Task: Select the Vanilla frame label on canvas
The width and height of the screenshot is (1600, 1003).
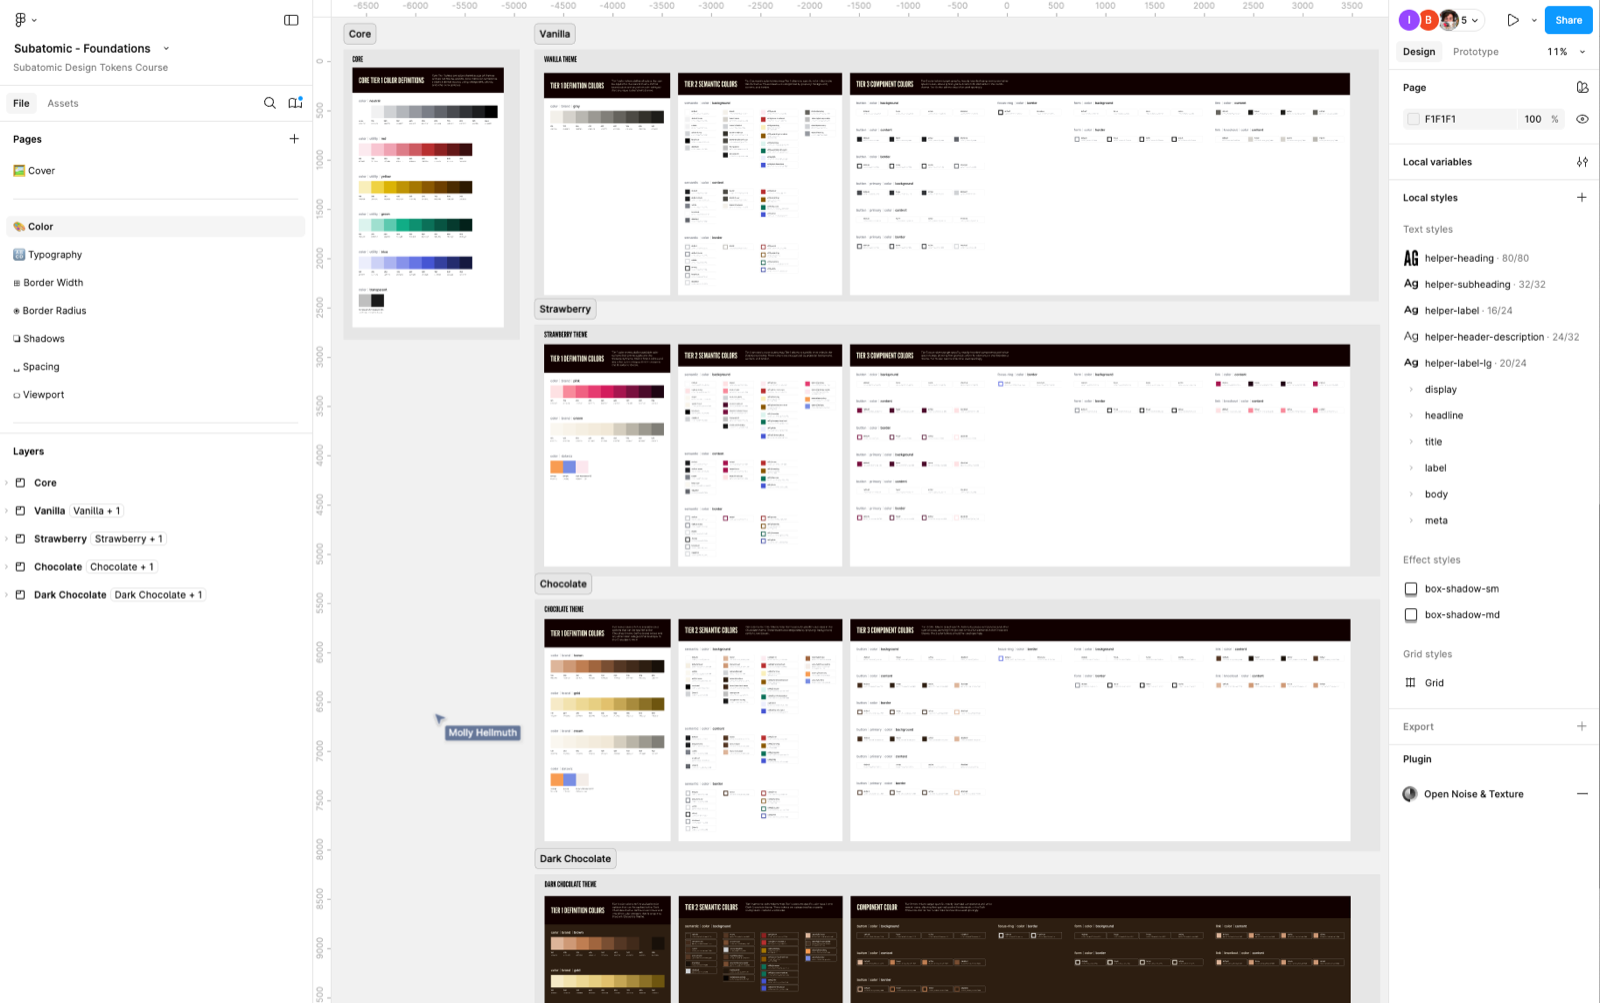Action: point(555,34)
